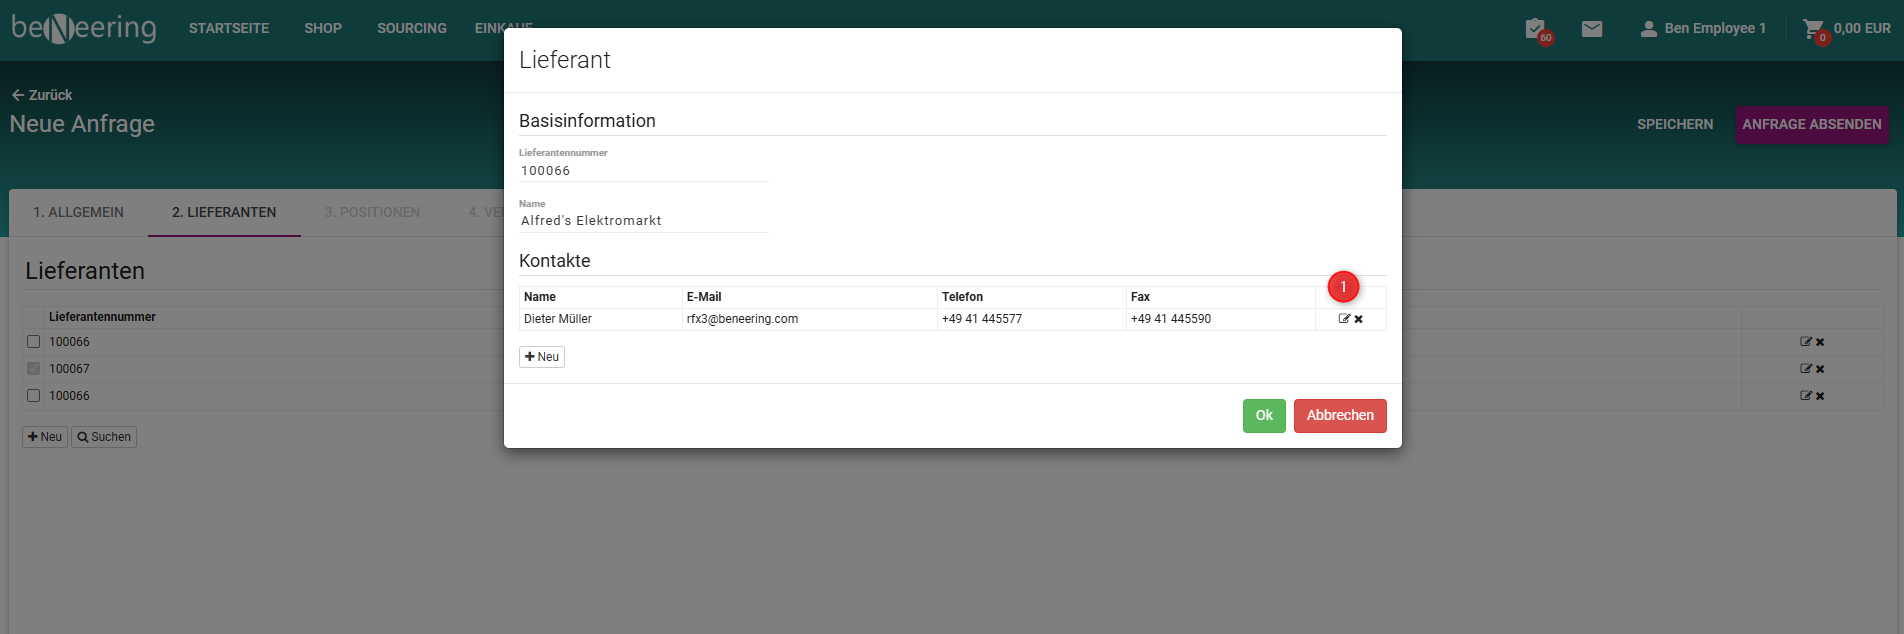The image size is (1904, 634).
Task: Switch to the 1. ALLGEMEIN tab
Action: coord(79,212)
